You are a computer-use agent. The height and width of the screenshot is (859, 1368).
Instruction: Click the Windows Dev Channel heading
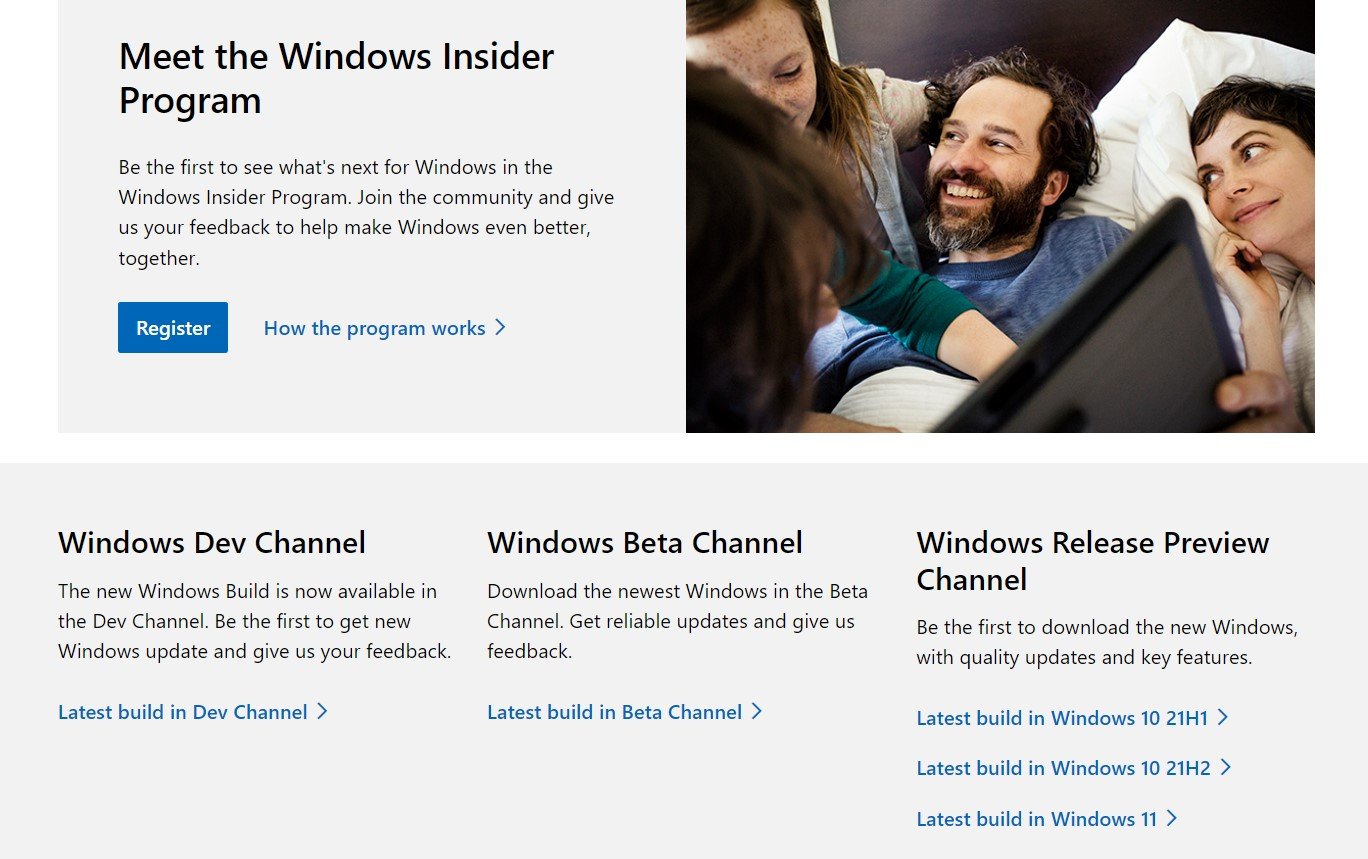(212, 543)
